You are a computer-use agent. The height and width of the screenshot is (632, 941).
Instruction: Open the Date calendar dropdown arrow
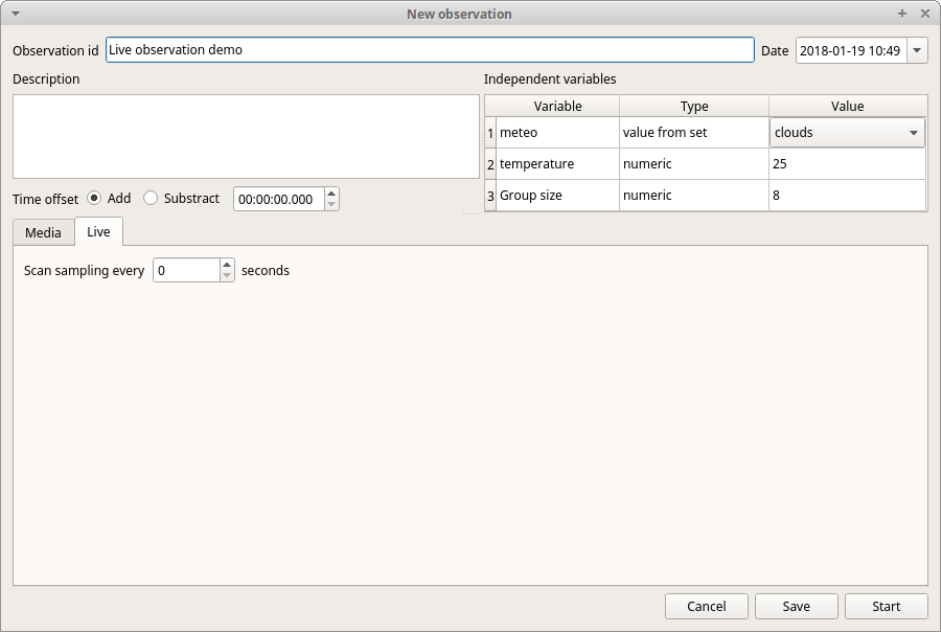917,50
